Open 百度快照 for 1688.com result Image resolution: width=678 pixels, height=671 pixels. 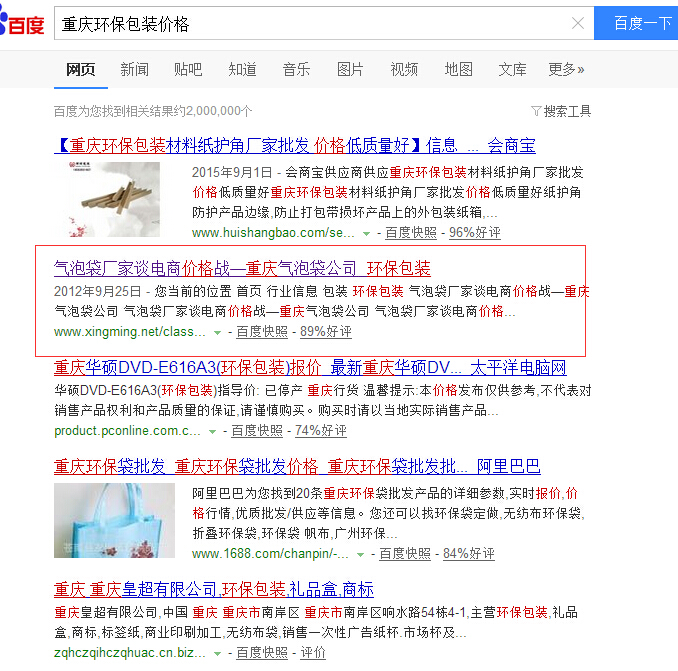pyautogui.click(x=405, y=553)
